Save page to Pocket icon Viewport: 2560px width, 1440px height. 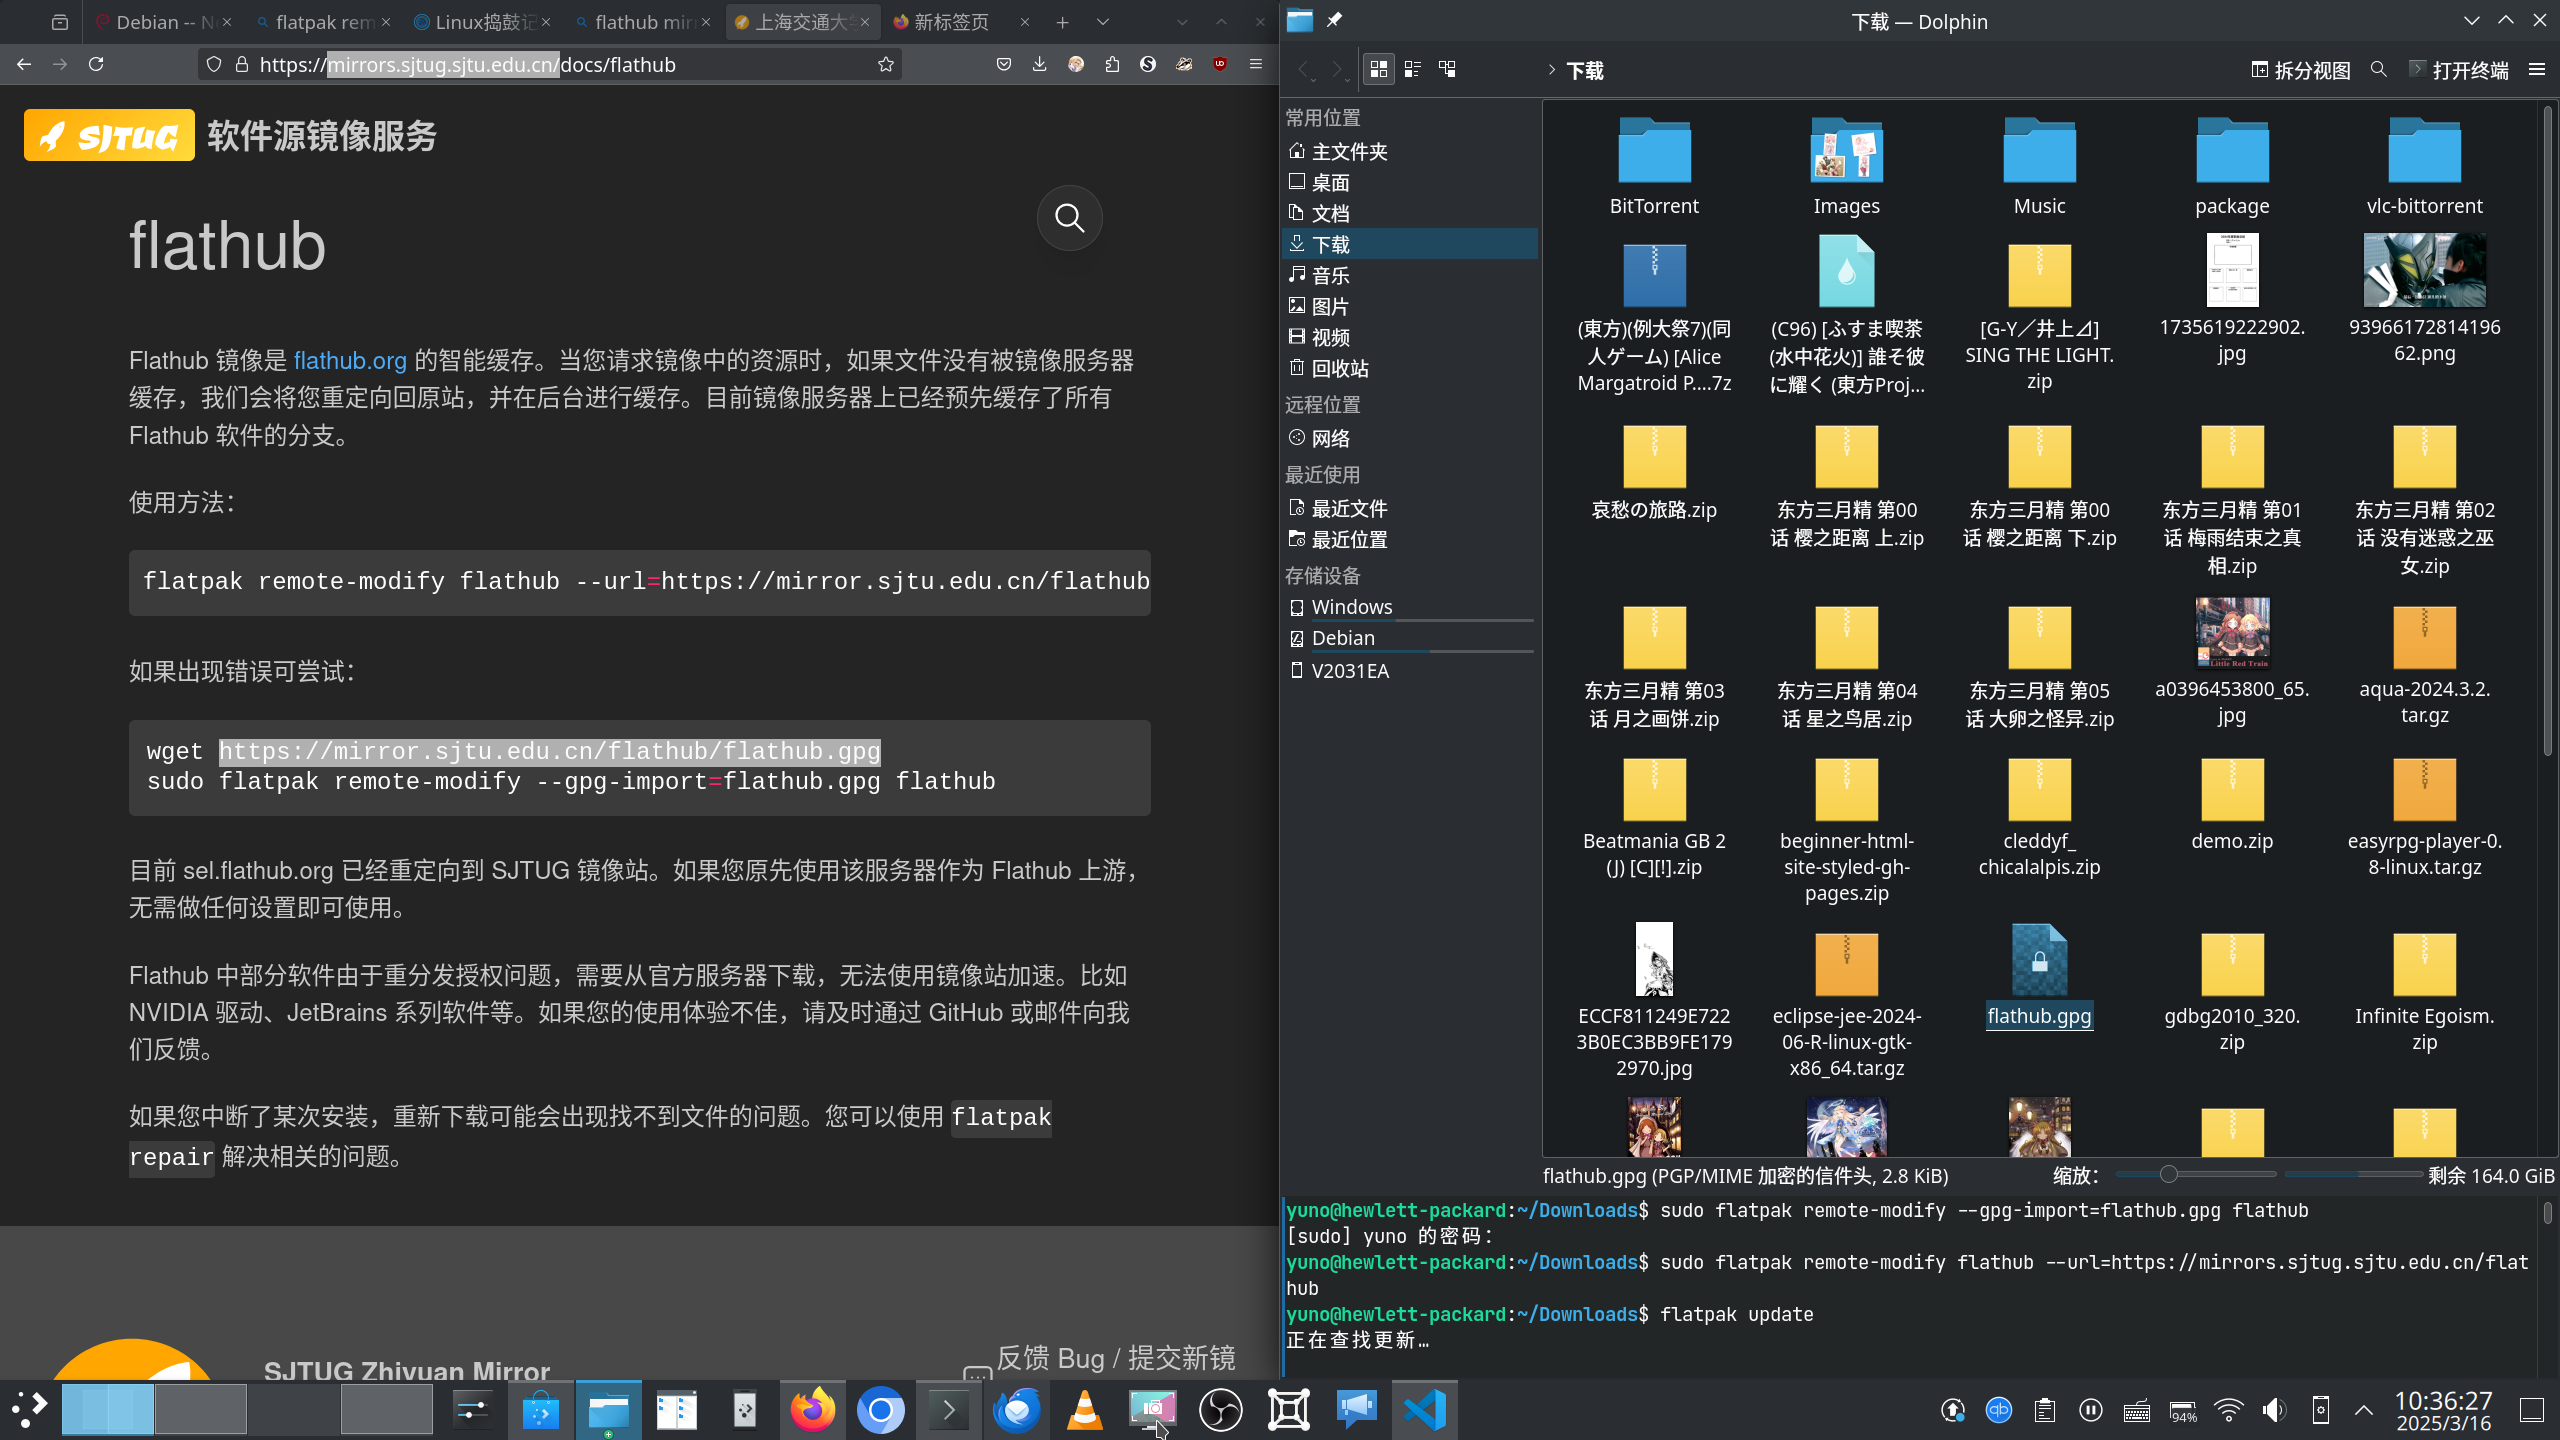tap(1004, 64)
